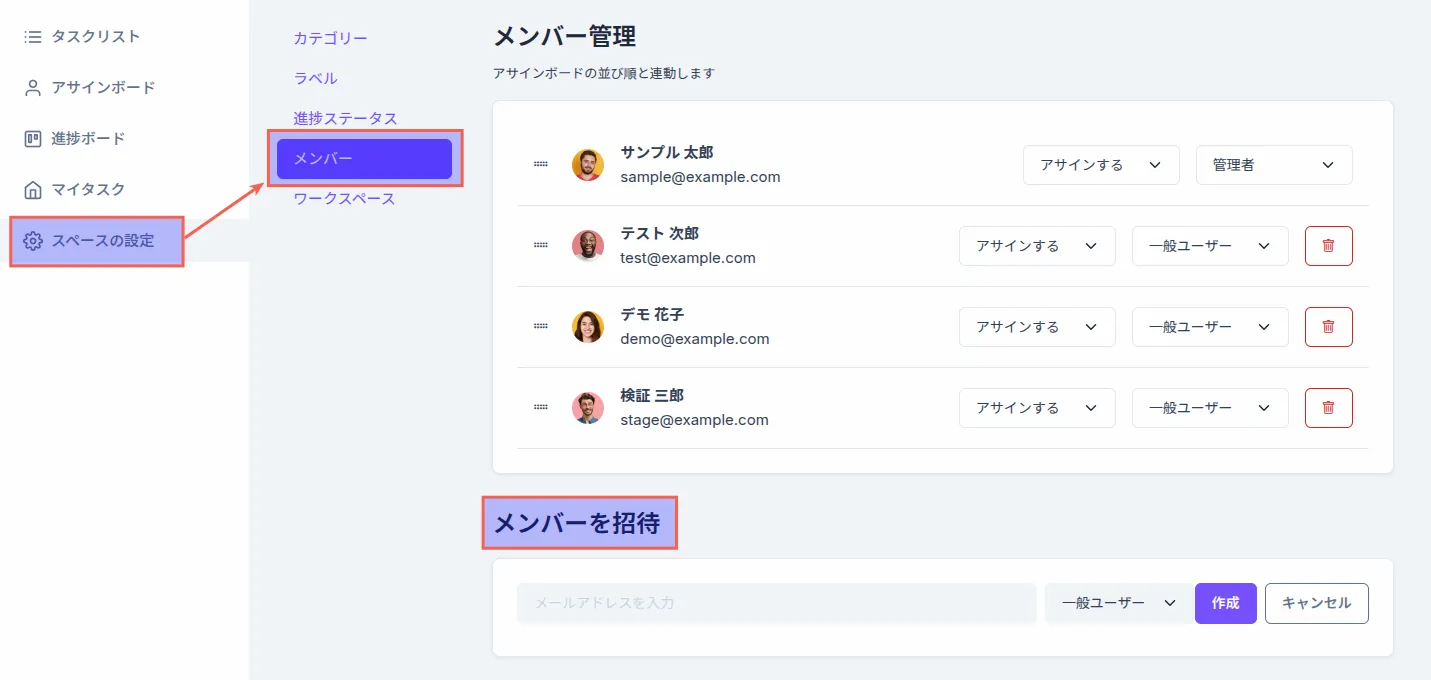The image size is (1431, 680).
Task: Open the 管理者 role dropdown for サンプル太郎
Action: coord(1273,164)
